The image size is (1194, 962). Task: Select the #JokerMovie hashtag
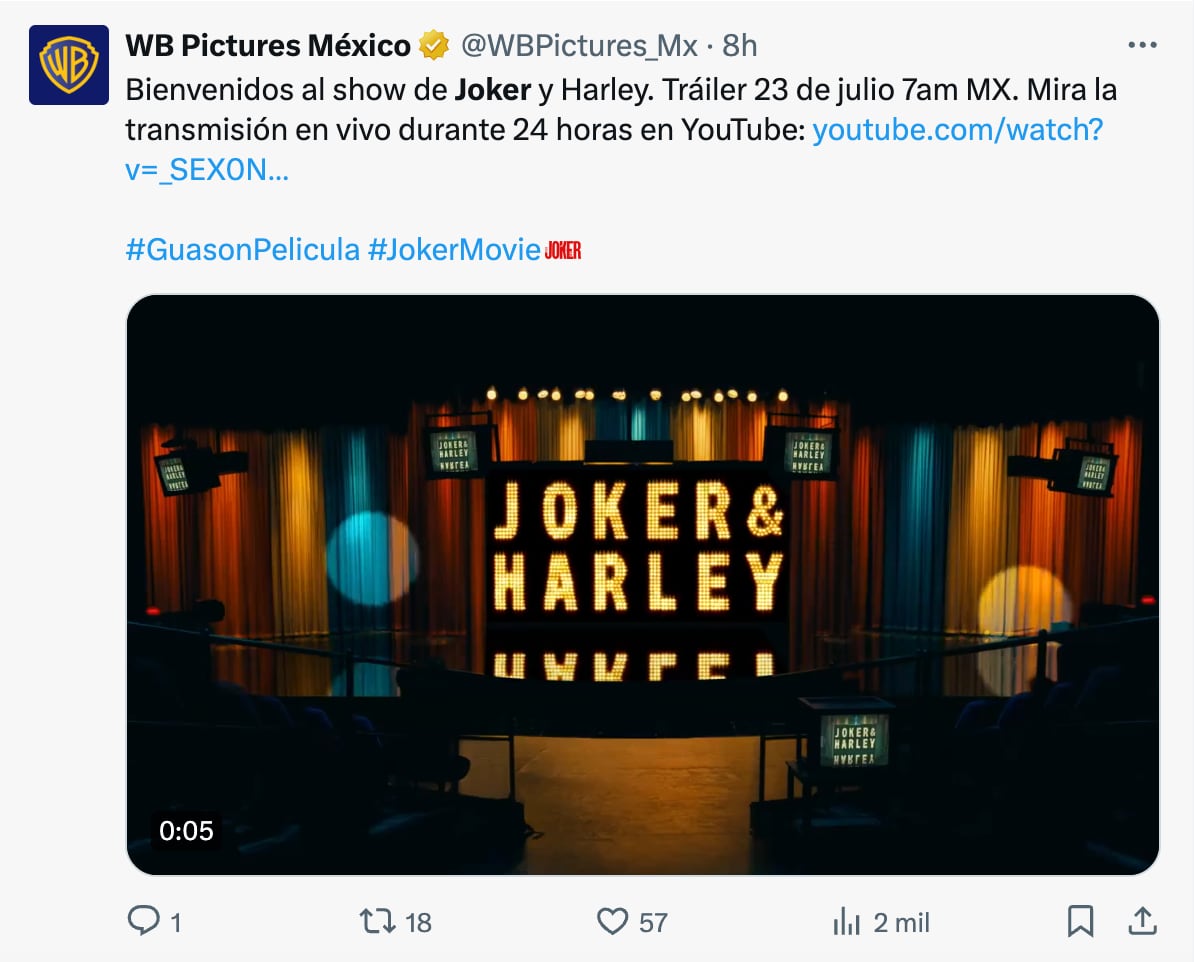pyautogui.click(x=454, y=250)
